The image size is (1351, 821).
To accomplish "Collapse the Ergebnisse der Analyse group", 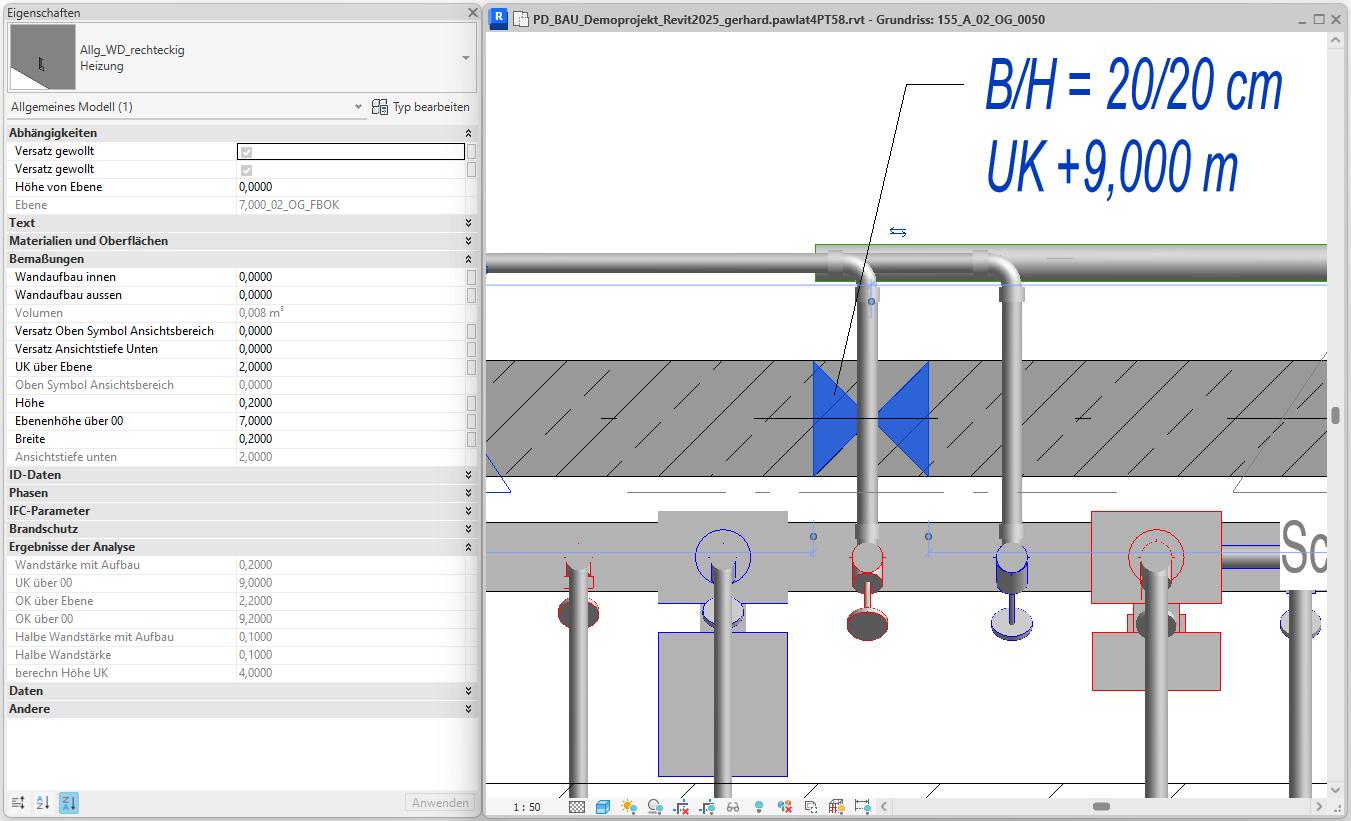I will click(468, 547).
